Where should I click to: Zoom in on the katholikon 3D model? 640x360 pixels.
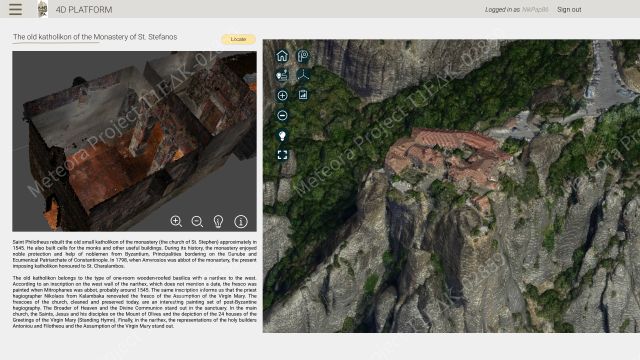[176, 221]
